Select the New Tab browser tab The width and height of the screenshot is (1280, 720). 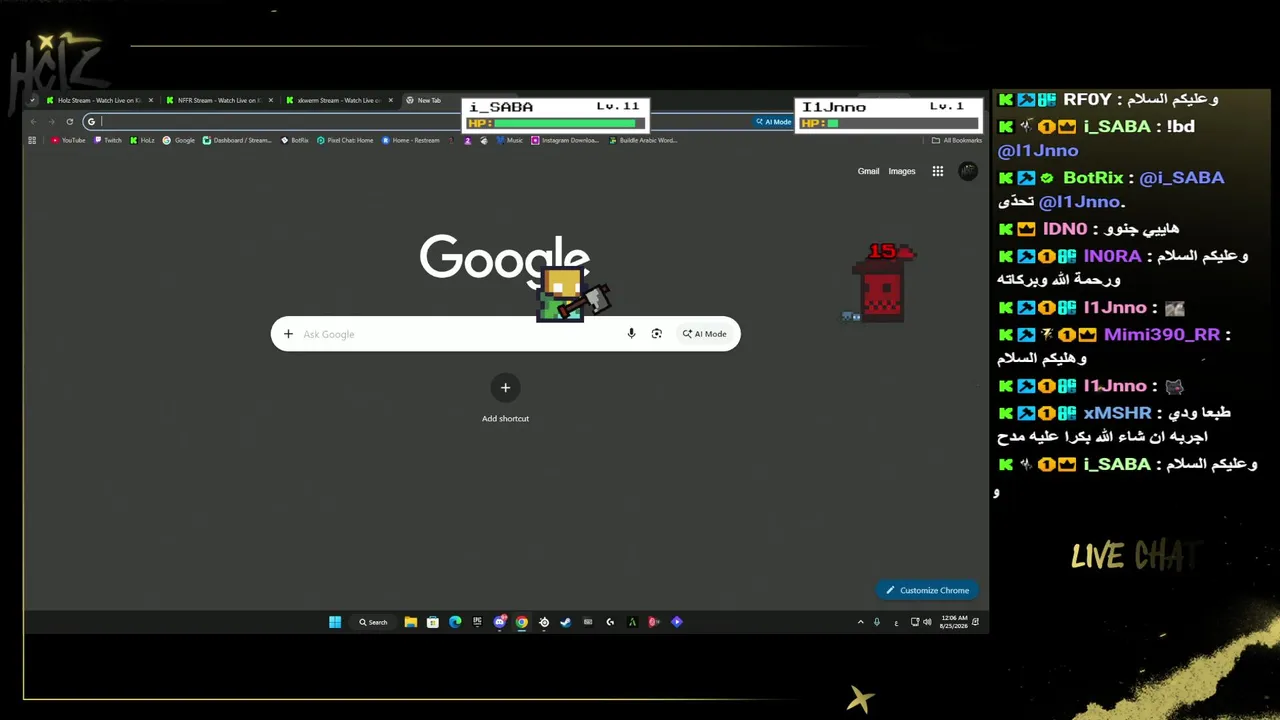tap(429, 100)
